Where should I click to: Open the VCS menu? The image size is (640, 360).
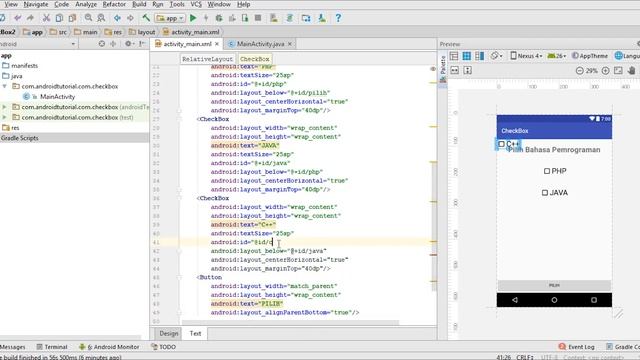[x=196, y=4]
